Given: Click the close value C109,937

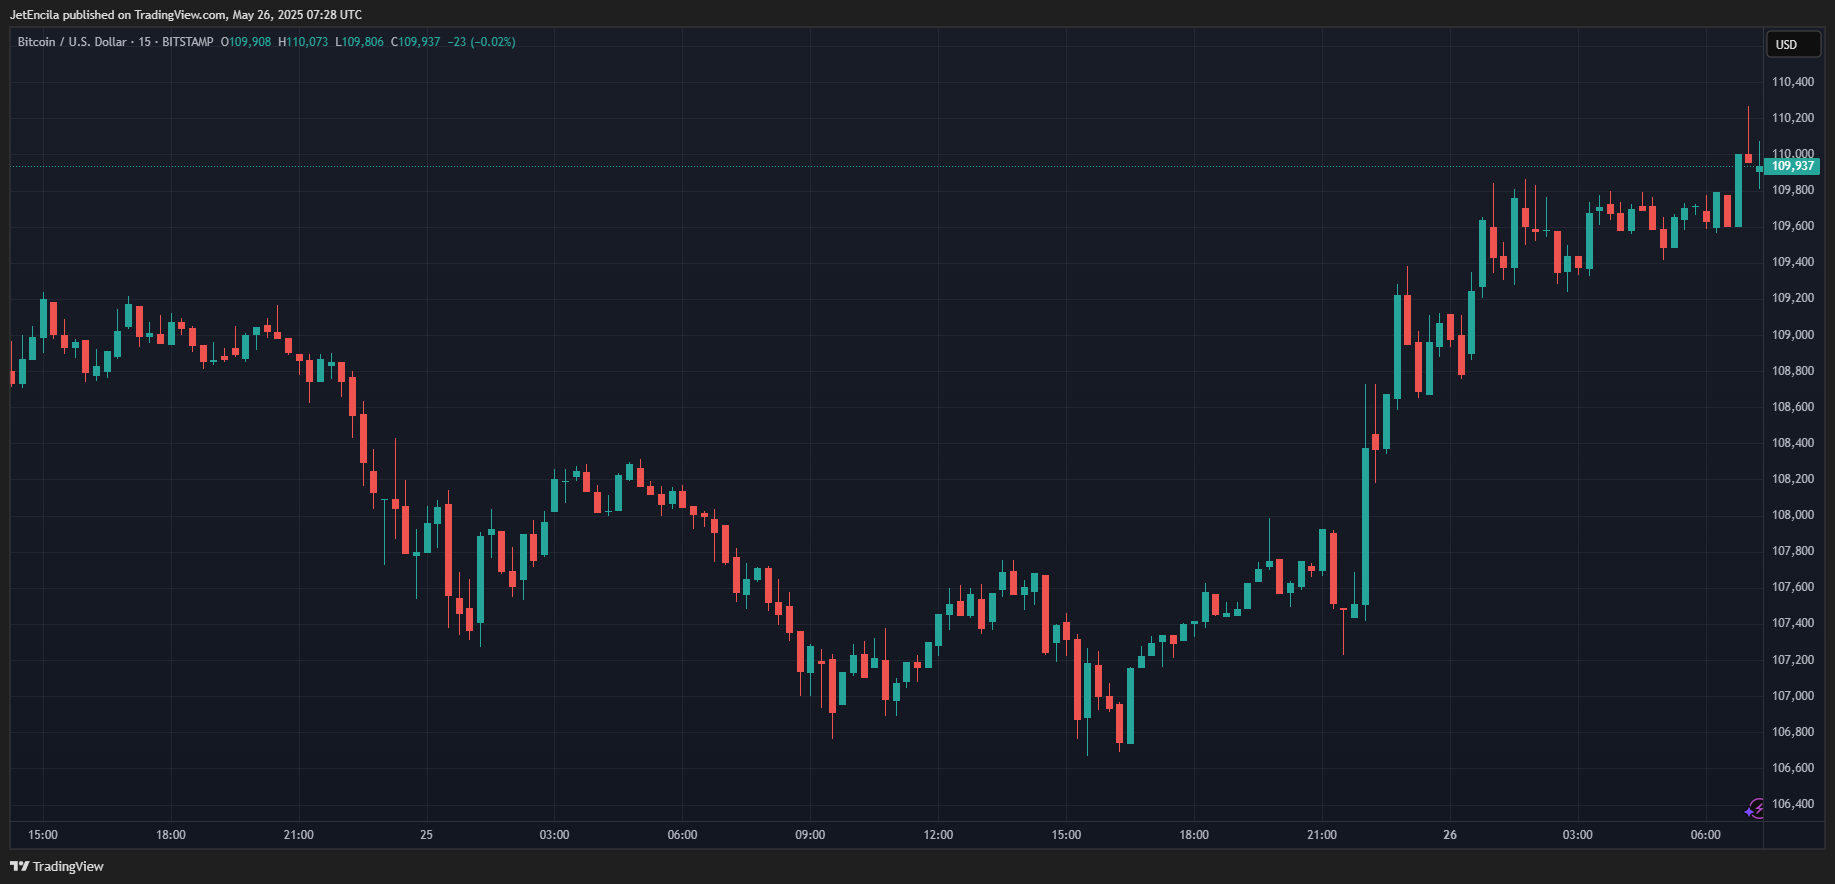Looking at the screenshot, I should (x=416, y=42).
